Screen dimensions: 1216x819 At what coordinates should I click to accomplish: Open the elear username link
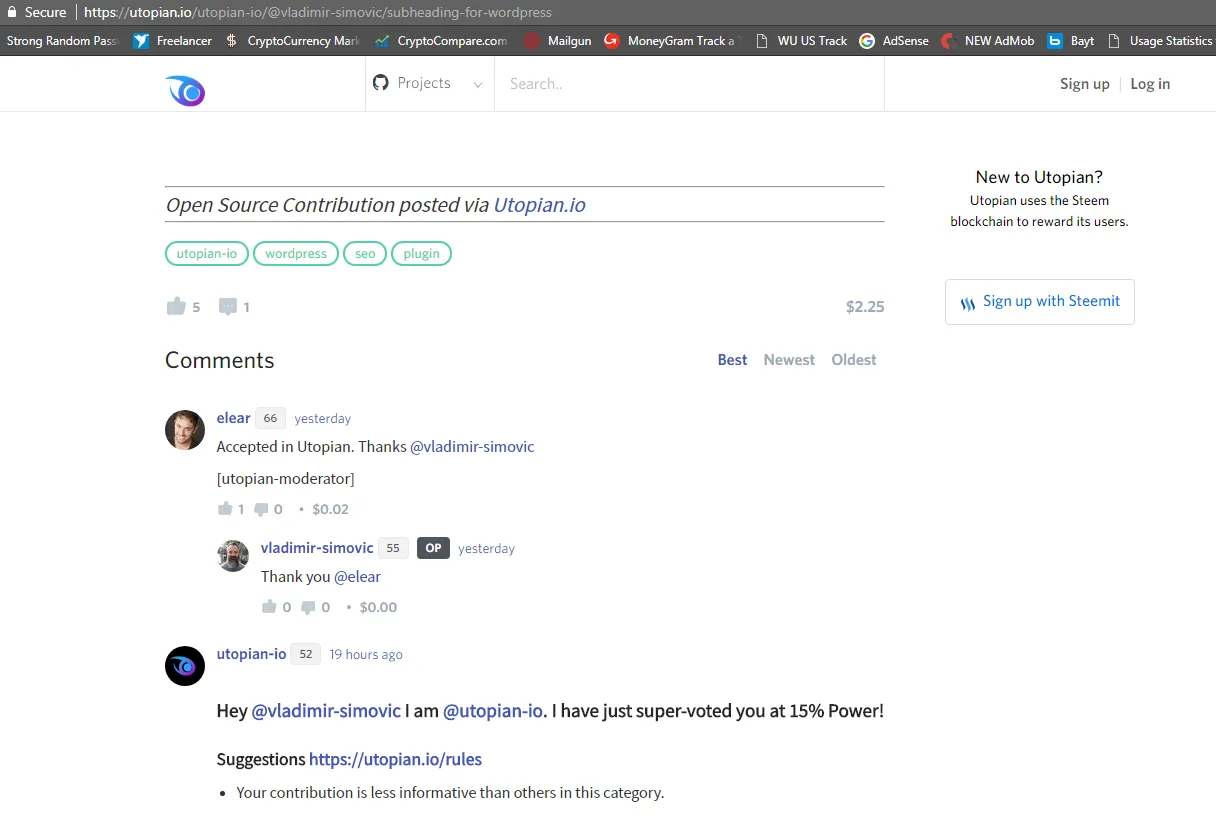coord(234,418)
